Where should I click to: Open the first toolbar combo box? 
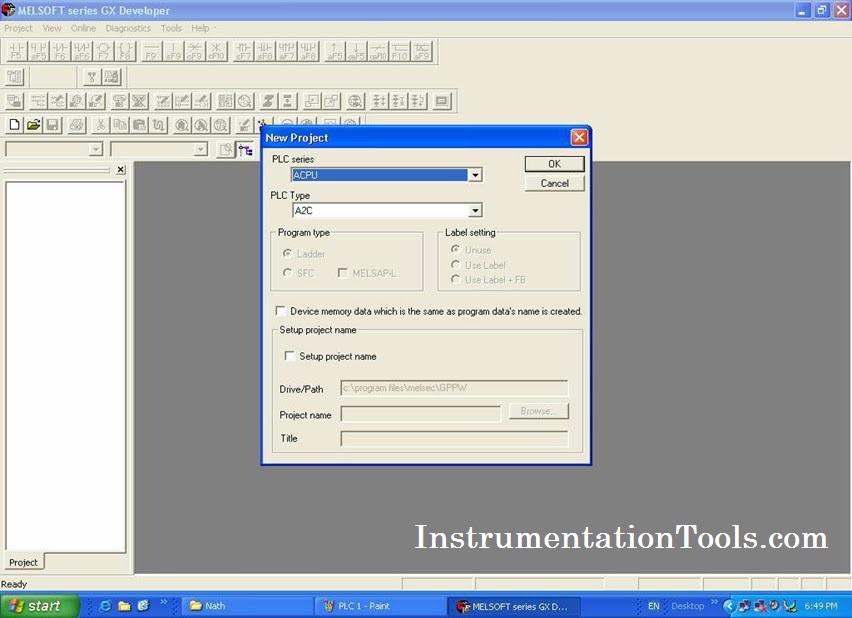pyautogui.click(x=96, y=149)
